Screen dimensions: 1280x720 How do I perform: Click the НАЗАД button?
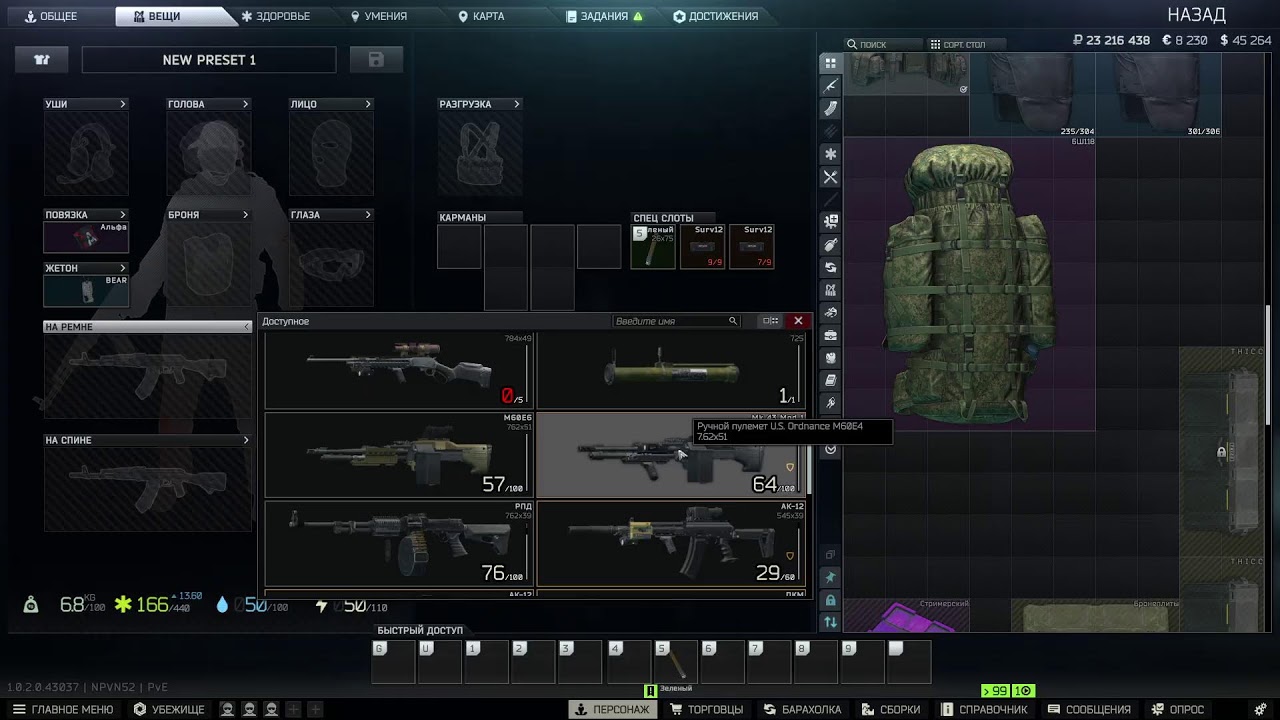tap(1196, 15)
